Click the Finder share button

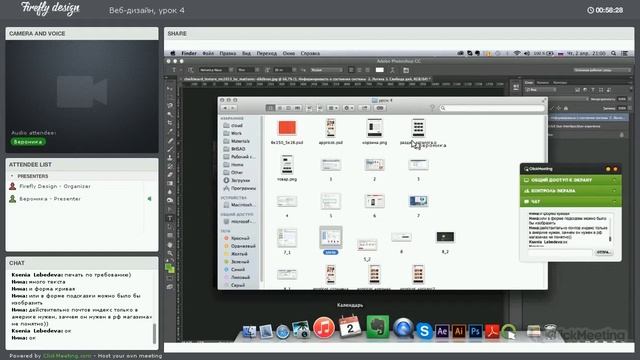[x=364, y=108]
